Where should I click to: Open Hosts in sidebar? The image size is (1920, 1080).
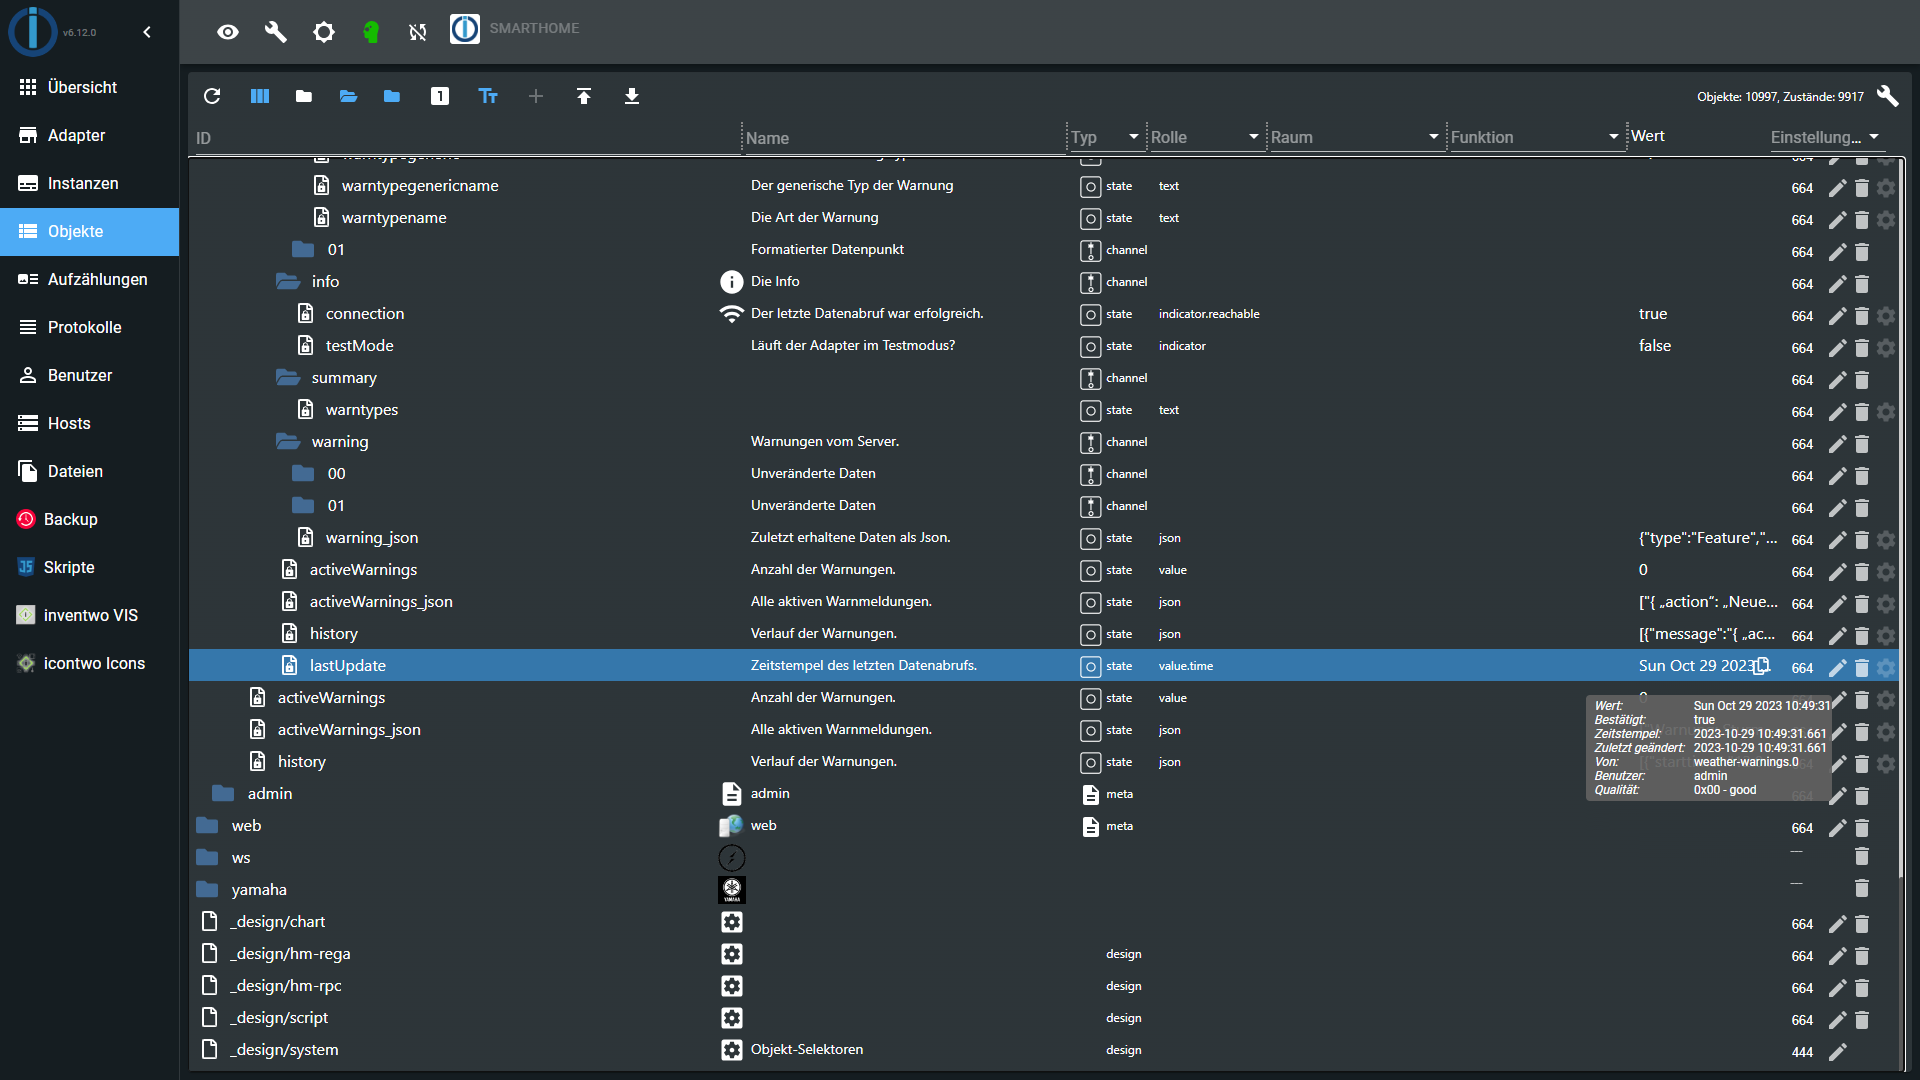pos(90,423)
